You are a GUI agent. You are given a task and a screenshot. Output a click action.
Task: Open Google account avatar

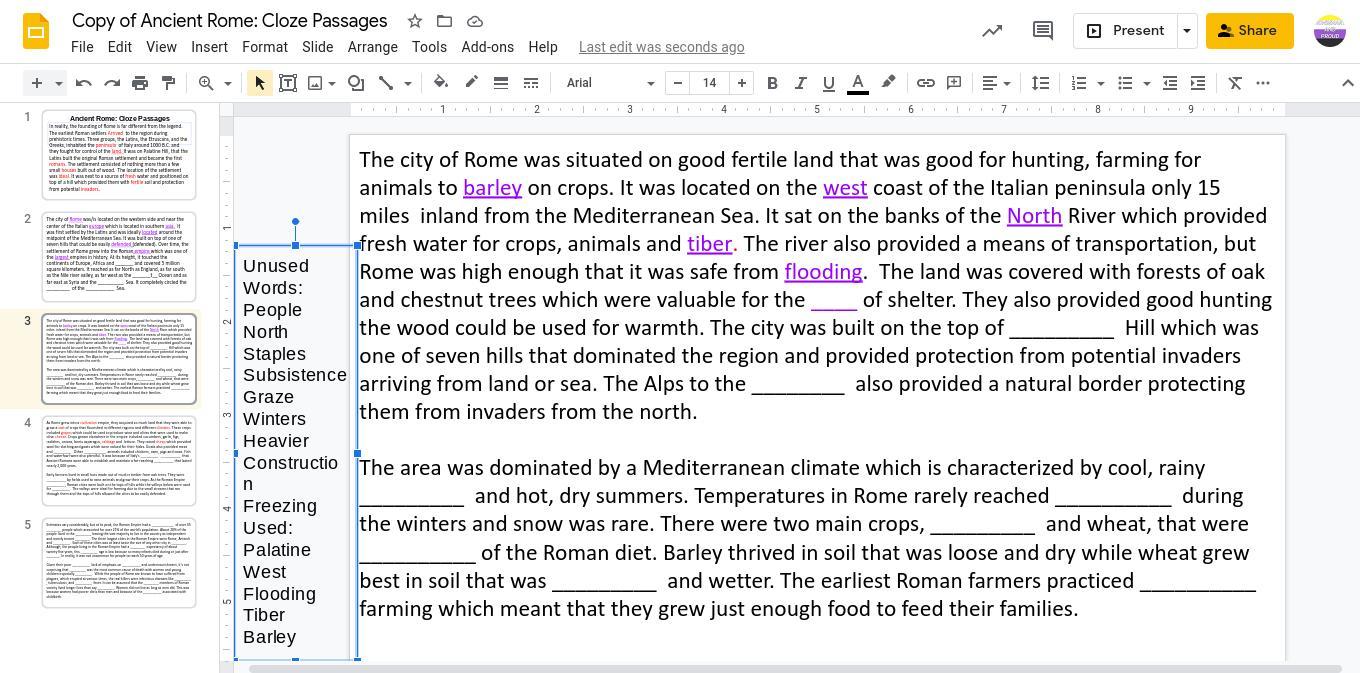[1330, 31]
